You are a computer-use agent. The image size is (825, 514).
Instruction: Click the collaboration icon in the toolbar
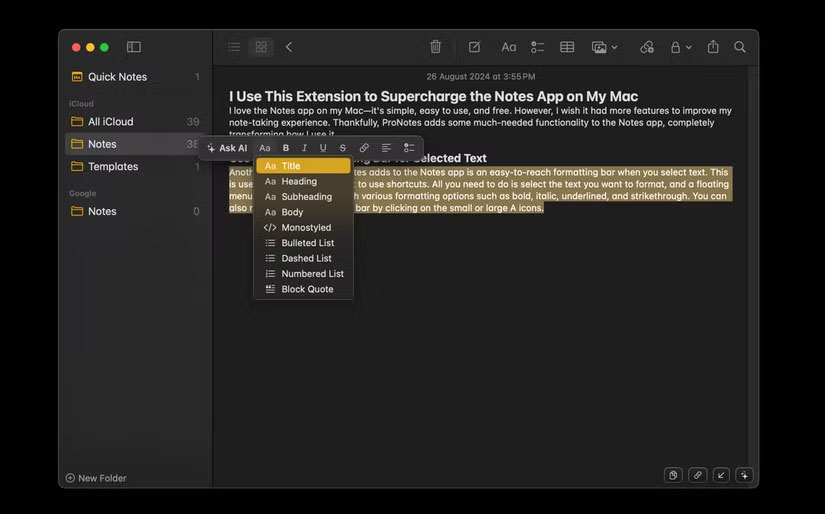(x=647, y=47)
